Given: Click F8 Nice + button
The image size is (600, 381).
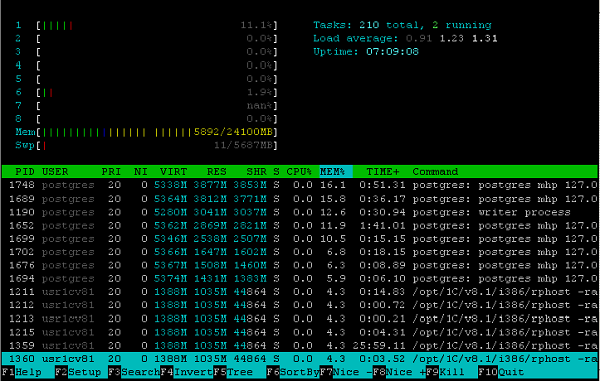Looking at the screenshot, I should pos(399,372).
